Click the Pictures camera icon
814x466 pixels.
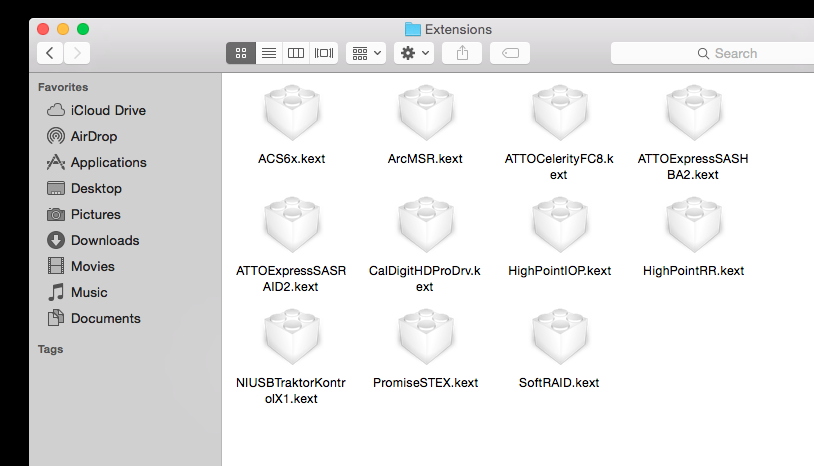(56, 214)
